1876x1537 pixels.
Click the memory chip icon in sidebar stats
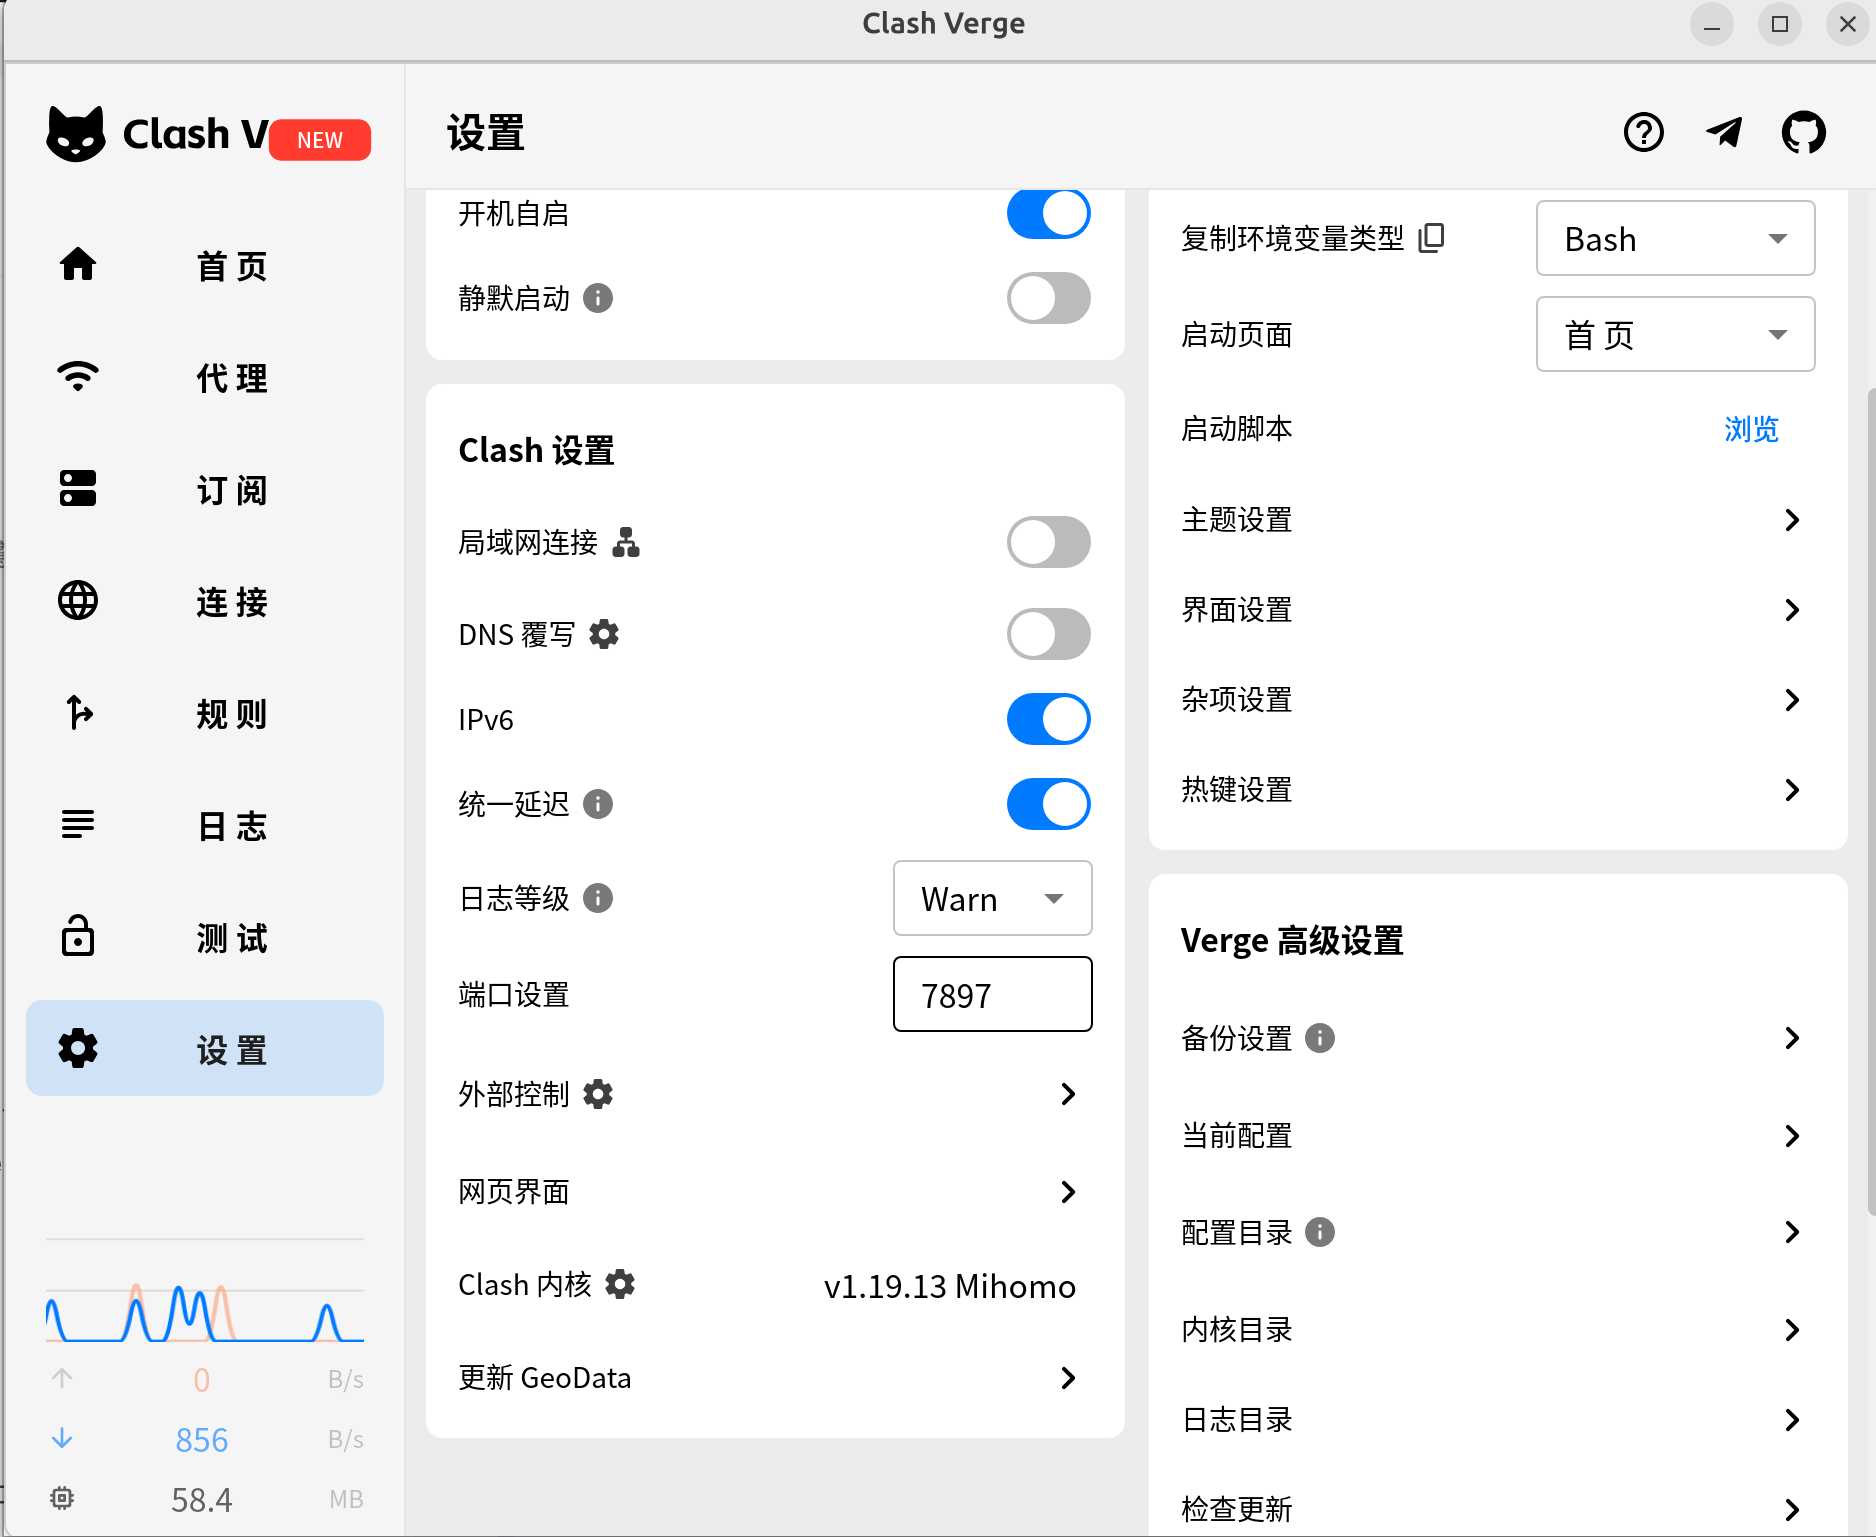pyautogui.click(x=62, y=1498)
